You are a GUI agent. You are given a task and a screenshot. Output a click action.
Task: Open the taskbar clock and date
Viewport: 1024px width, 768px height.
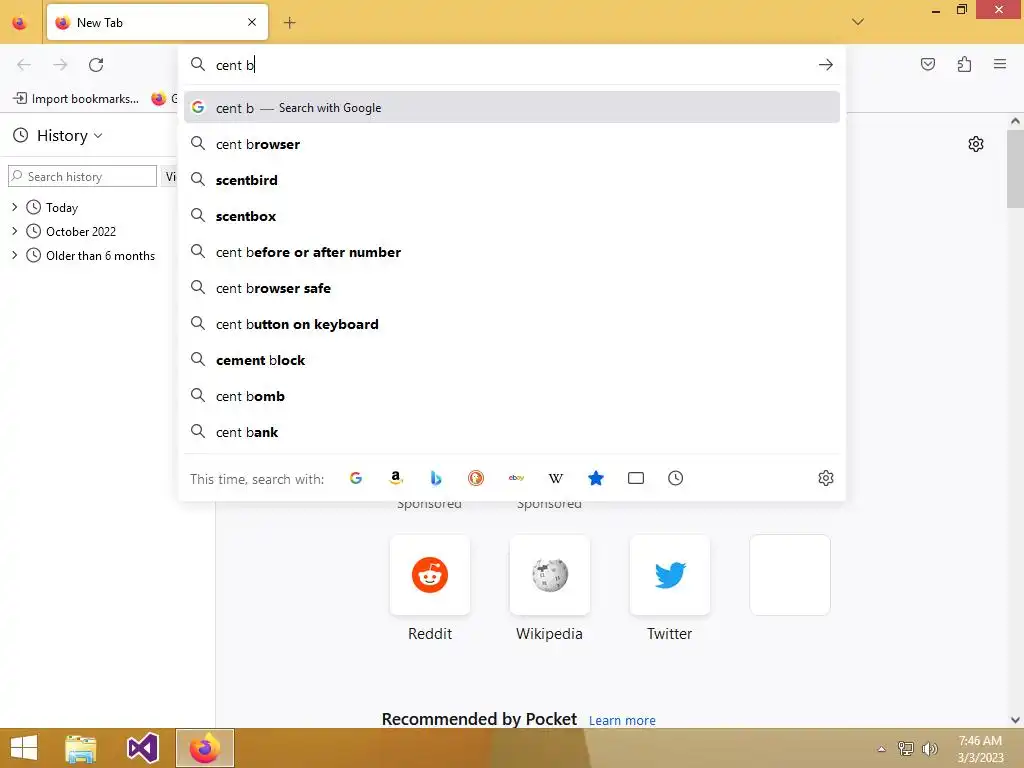pyautogui.click(x=980, y=749)
